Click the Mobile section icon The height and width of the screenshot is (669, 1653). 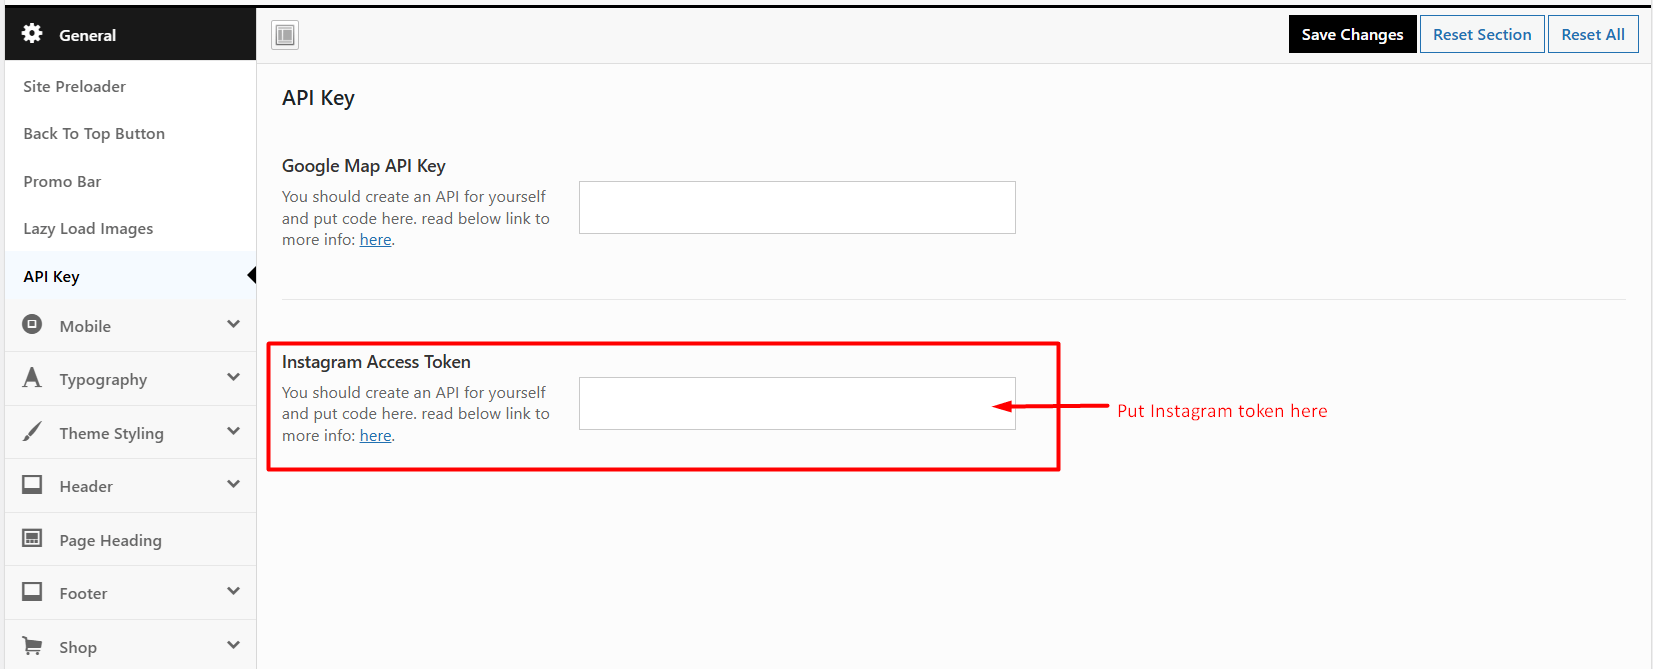[32, 324]
